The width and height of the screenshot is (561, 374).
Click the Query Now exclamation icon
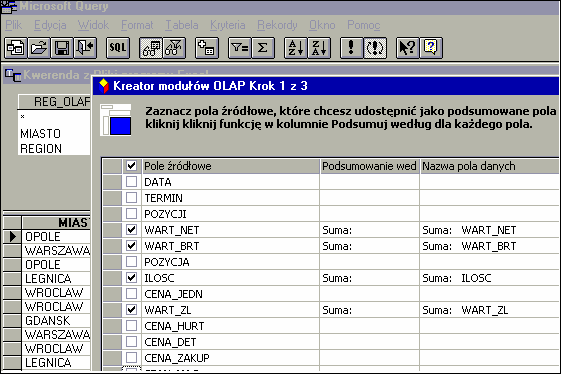351,48
